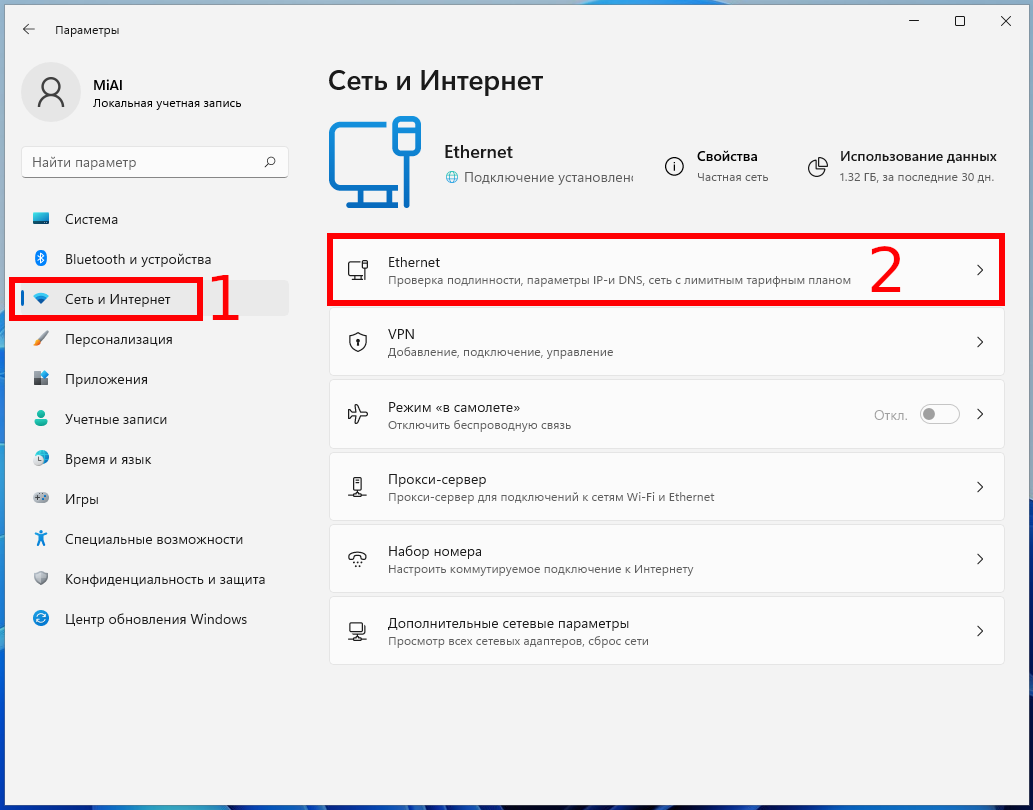Open the Ethernet settings card
Viewport: 1033px width, 810px height.
point(667,270)
